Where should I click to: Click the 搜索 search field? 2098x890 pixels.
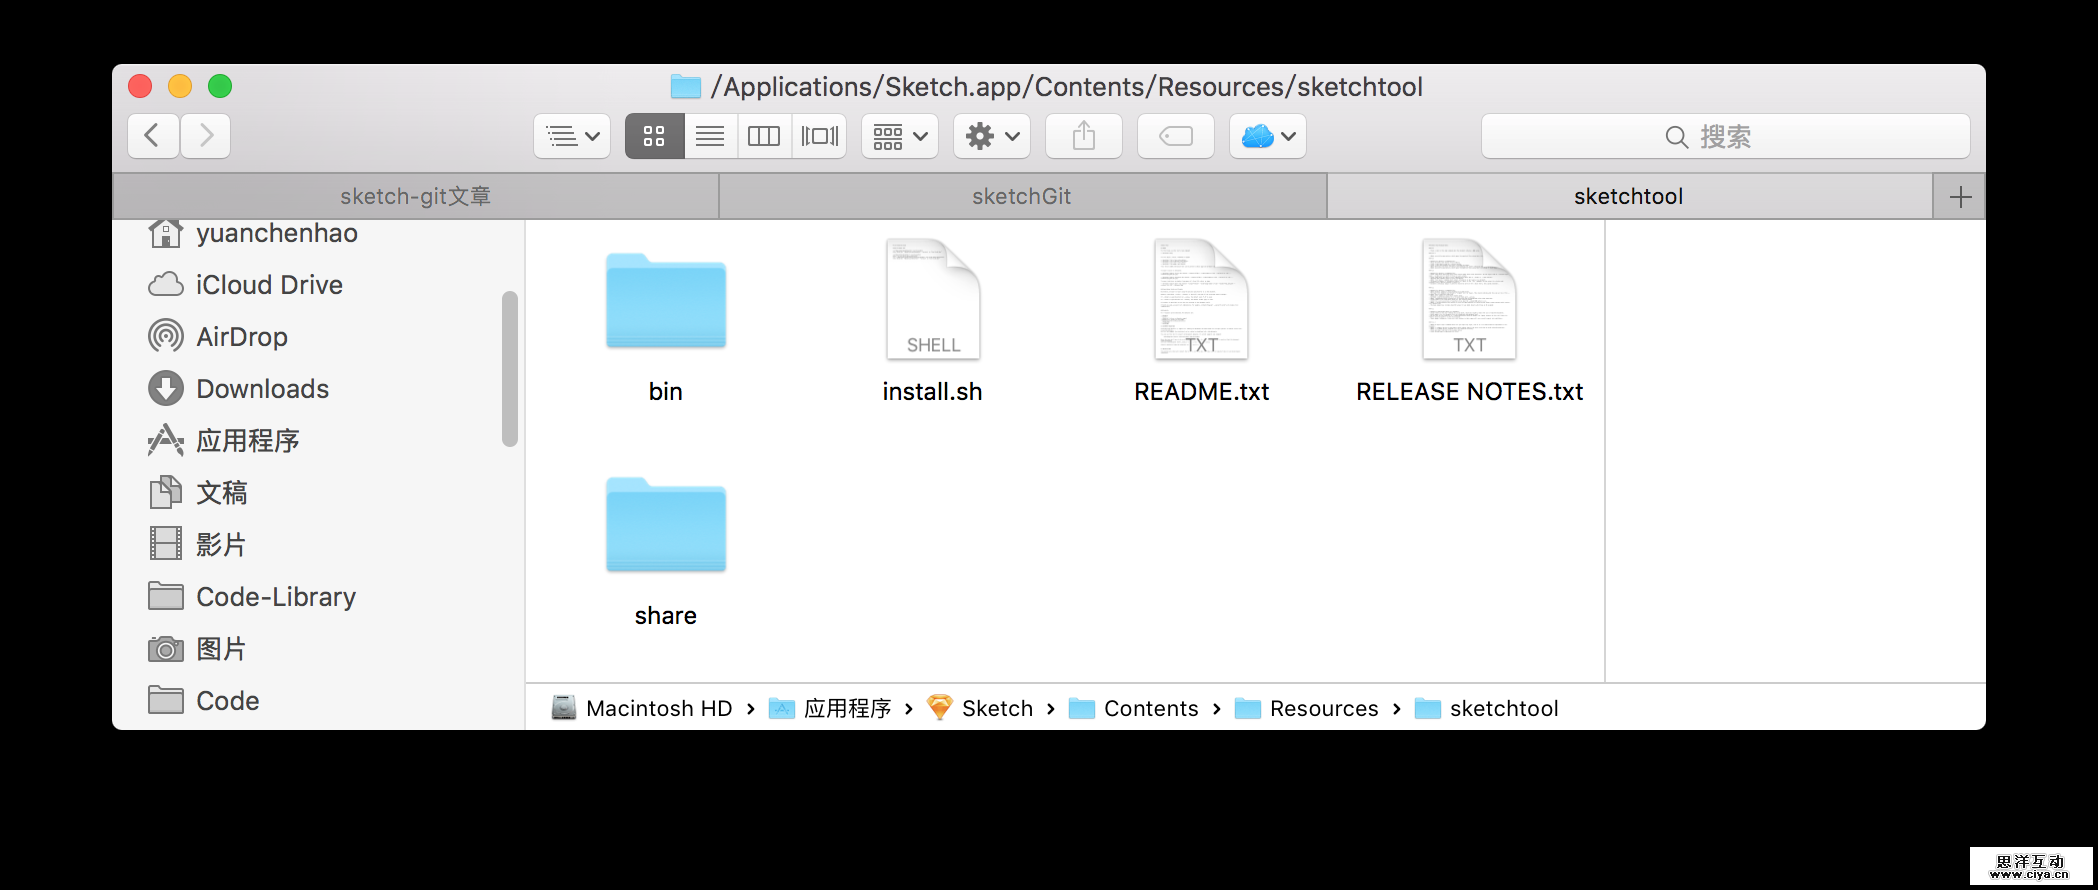tap(1725, 136)
